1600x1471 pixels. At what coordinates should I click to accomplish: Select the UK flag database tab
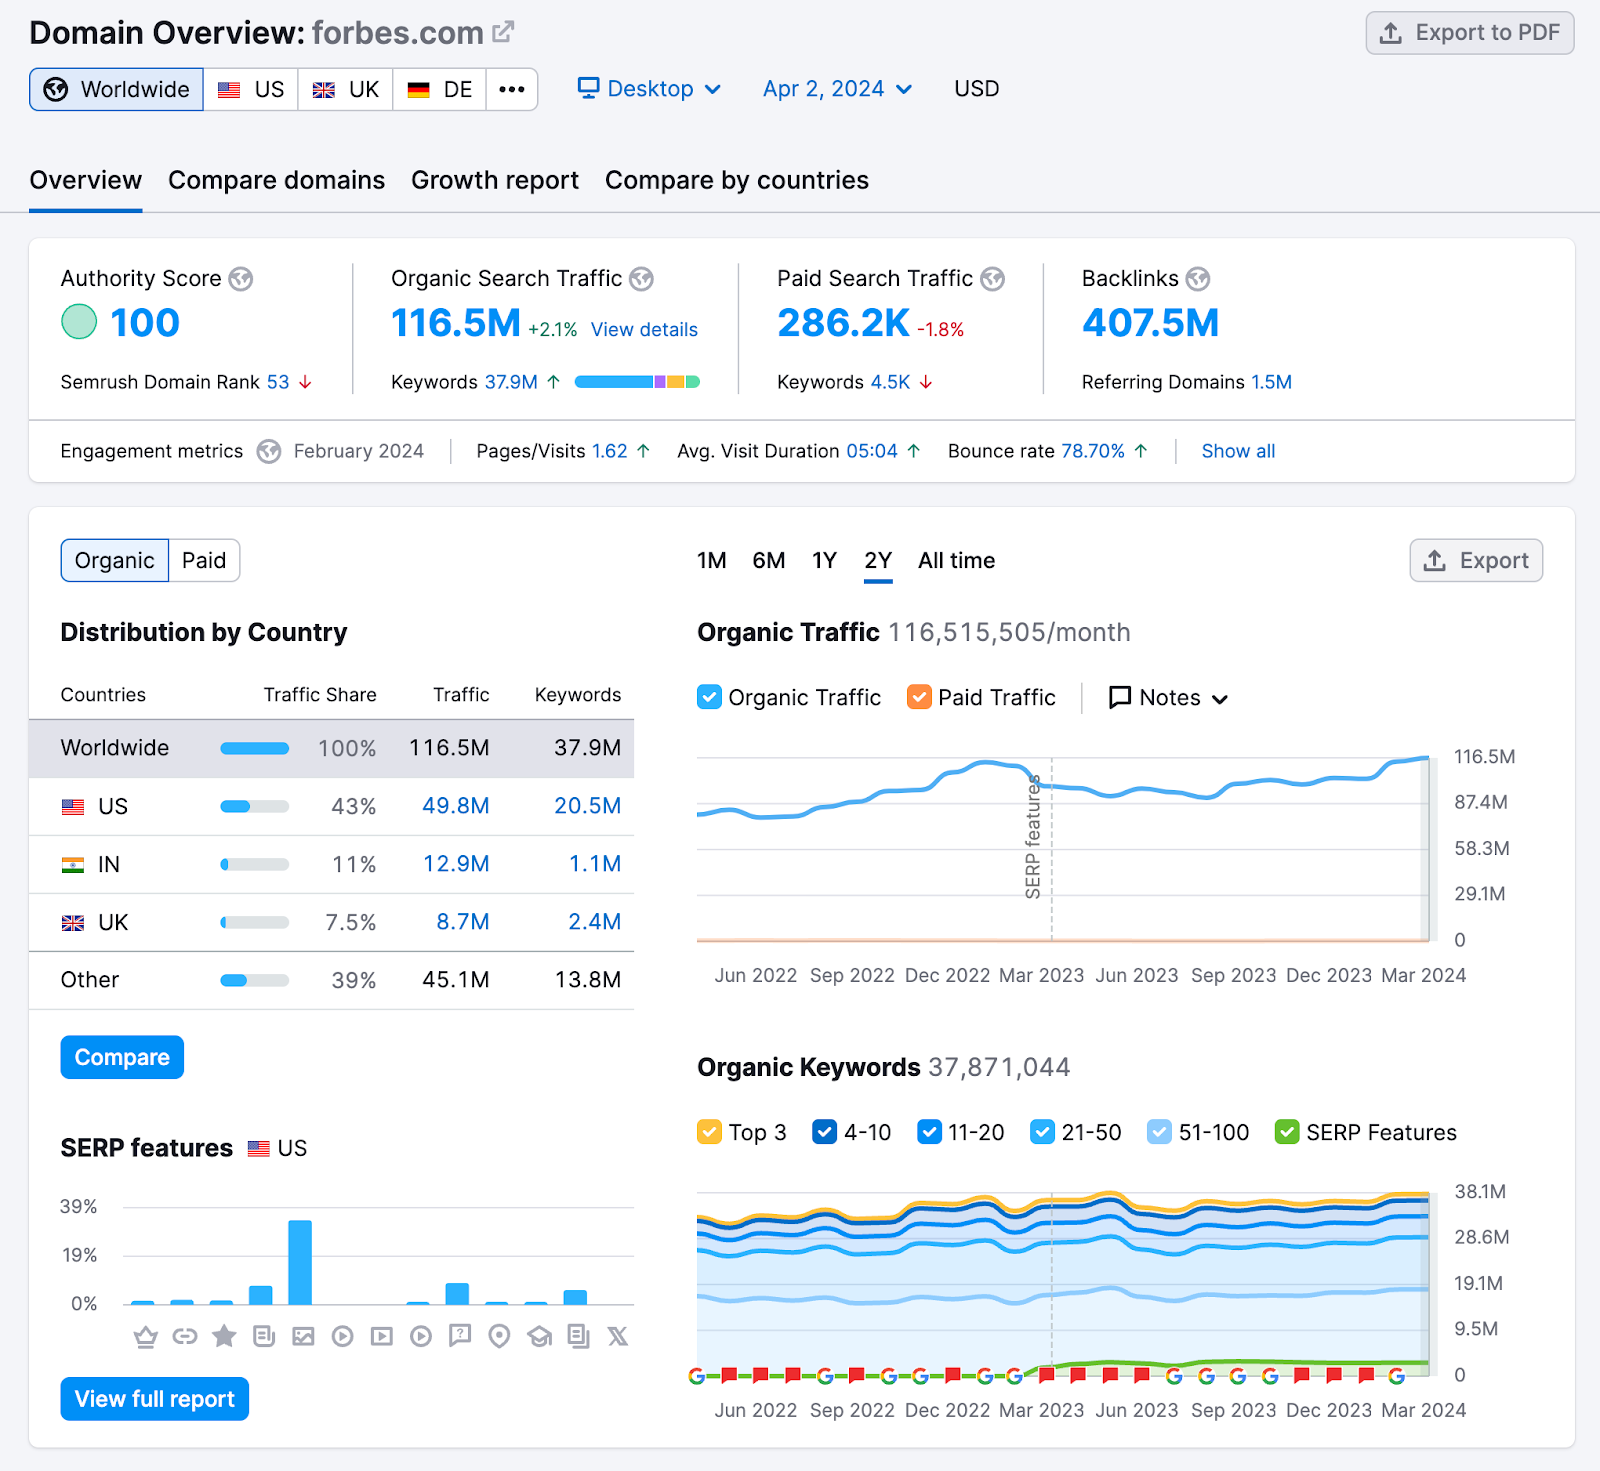[346, 89]
